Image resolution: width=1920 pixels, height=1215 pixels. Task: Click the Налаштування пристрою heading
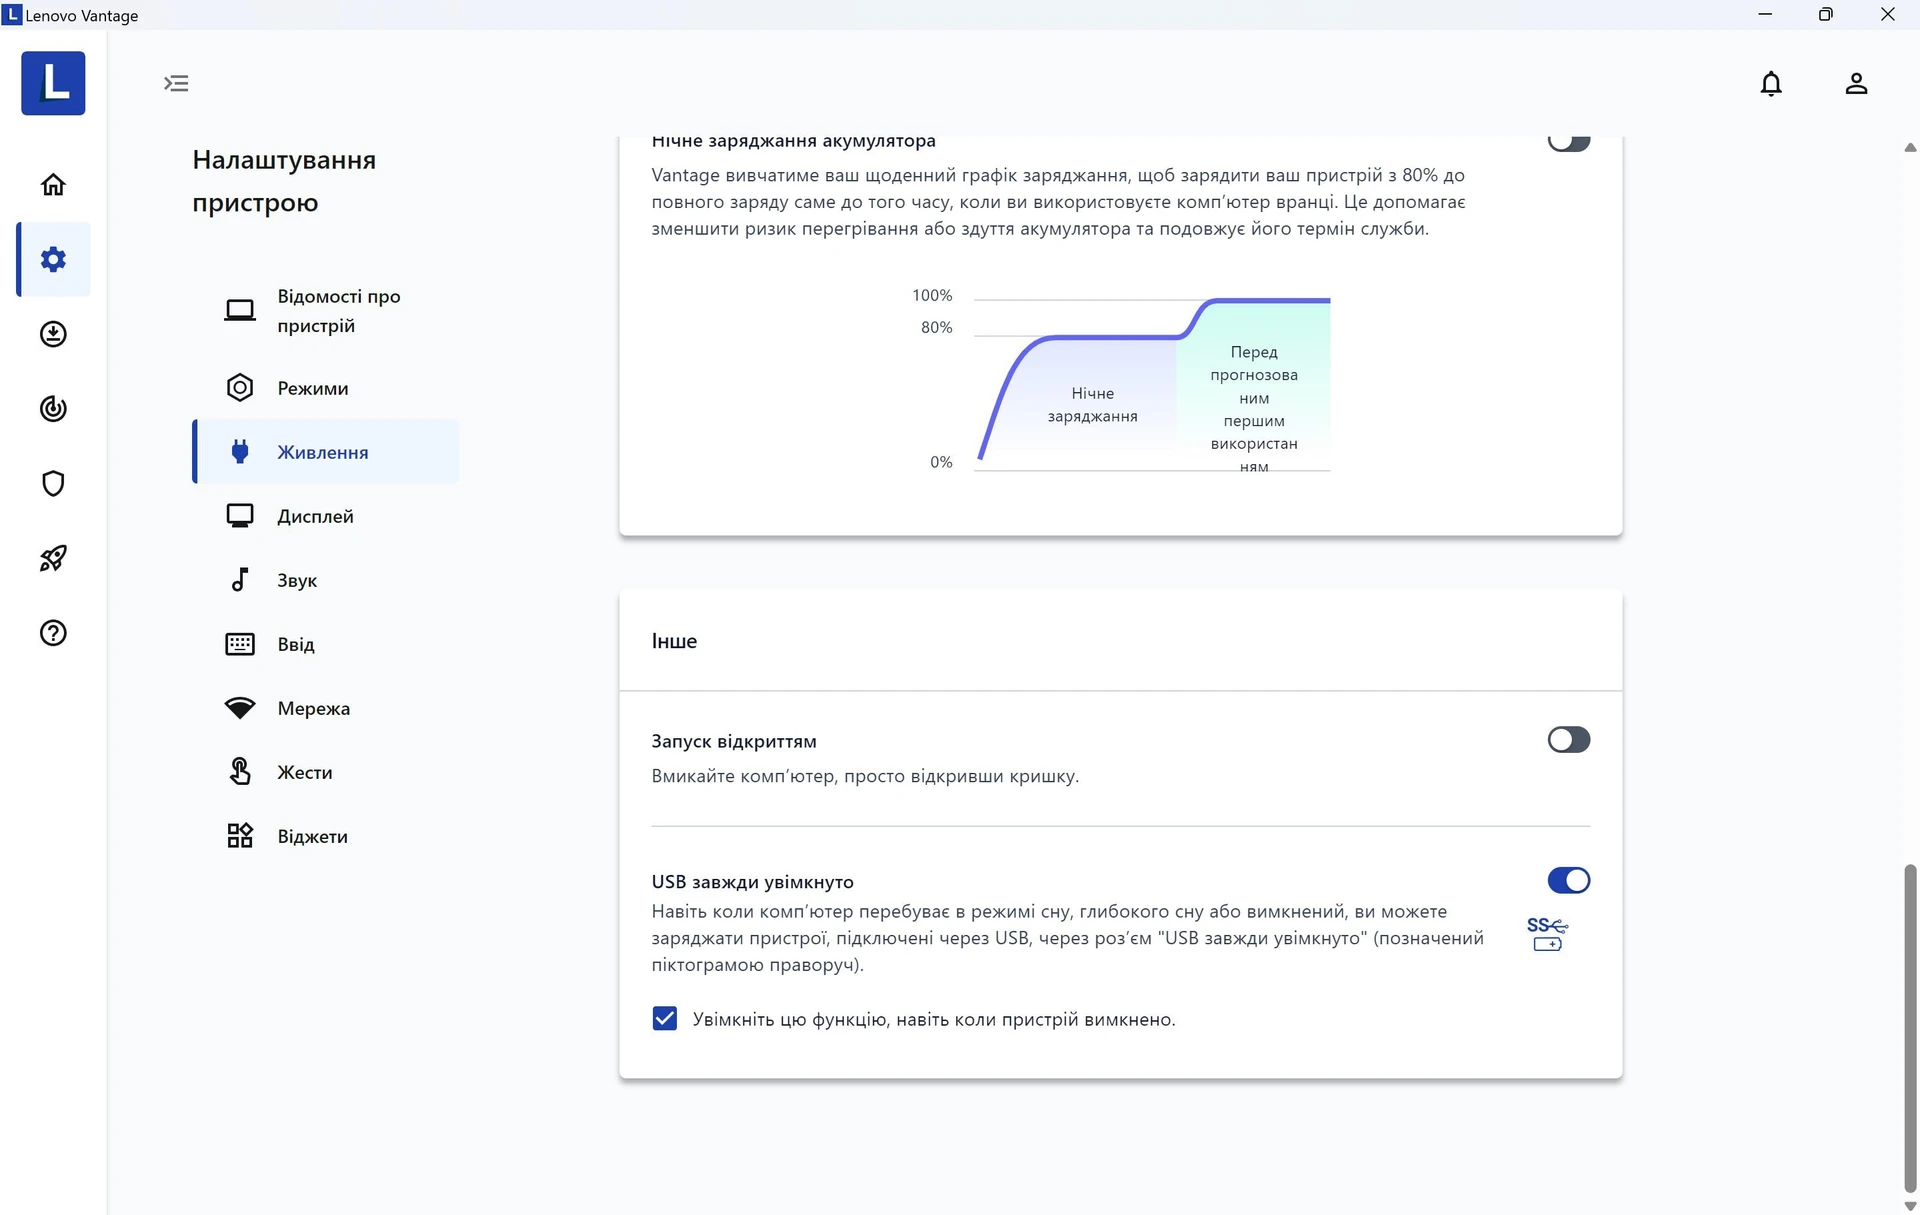click(x=284, y=181)
